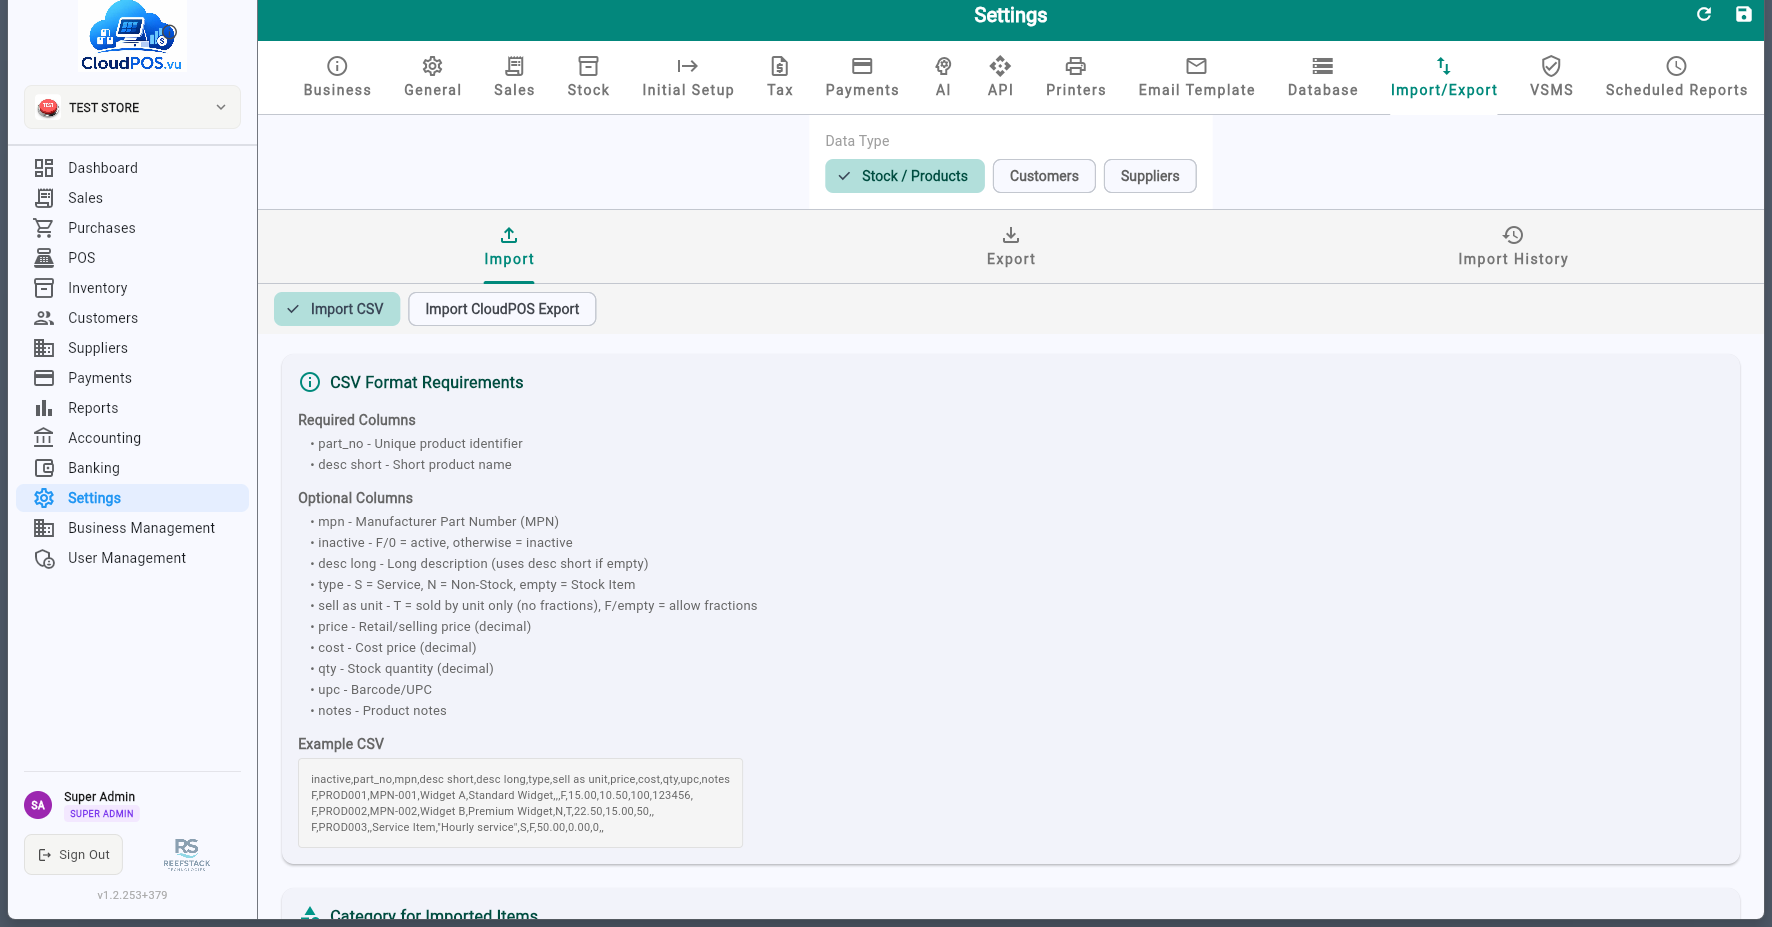Switch to the Export tab
The image size is (1772, 927).
click(x=1011, y=247)
